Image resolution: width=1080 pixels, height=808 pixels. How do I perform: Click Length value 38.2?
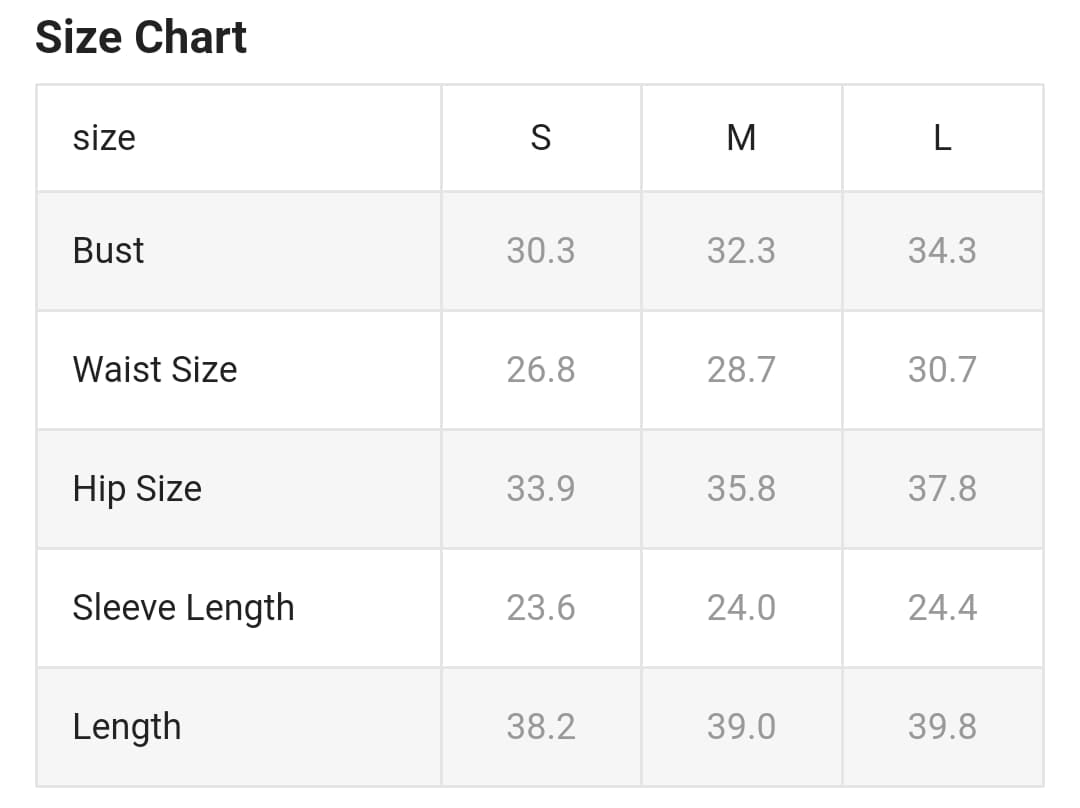(541, 726)
